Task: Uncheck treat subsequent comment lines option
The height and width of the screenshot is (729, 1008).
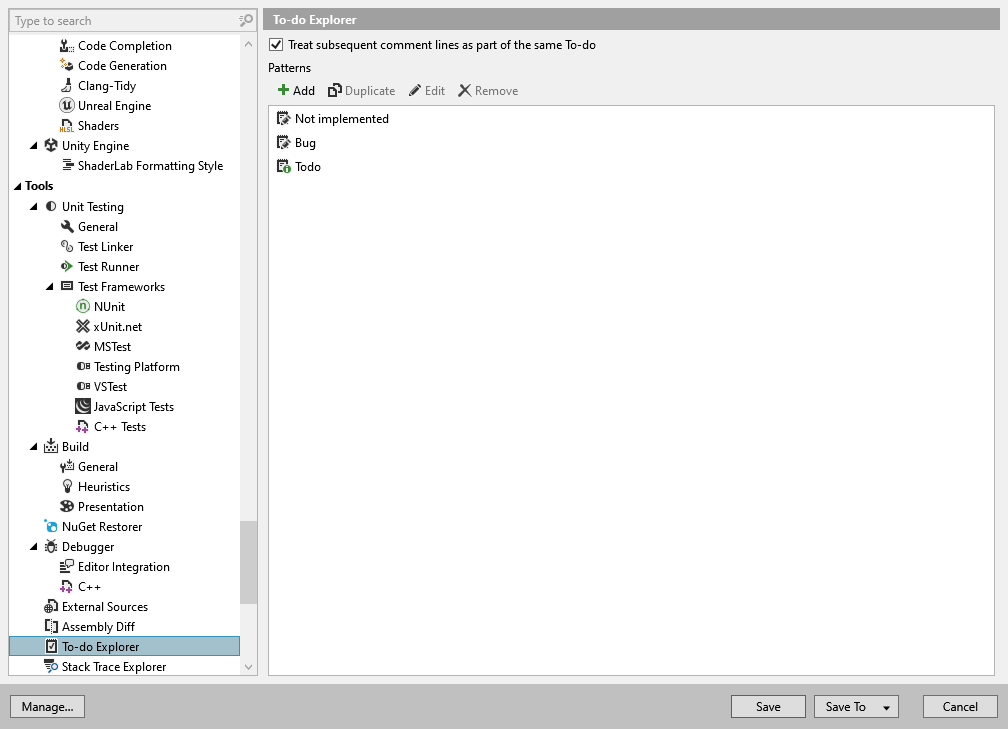Action: (x=275, y=44)
